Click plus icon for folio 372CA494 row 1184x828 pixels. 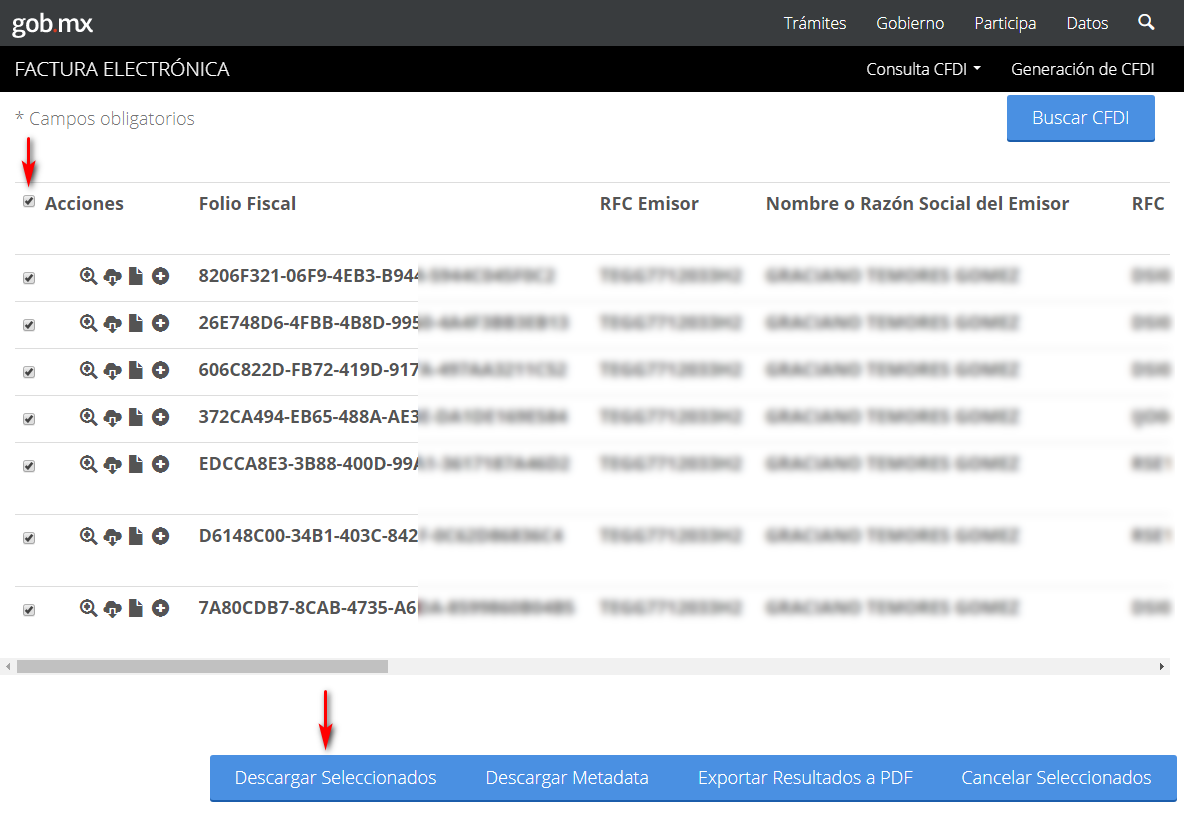click(x=160, y=417)
